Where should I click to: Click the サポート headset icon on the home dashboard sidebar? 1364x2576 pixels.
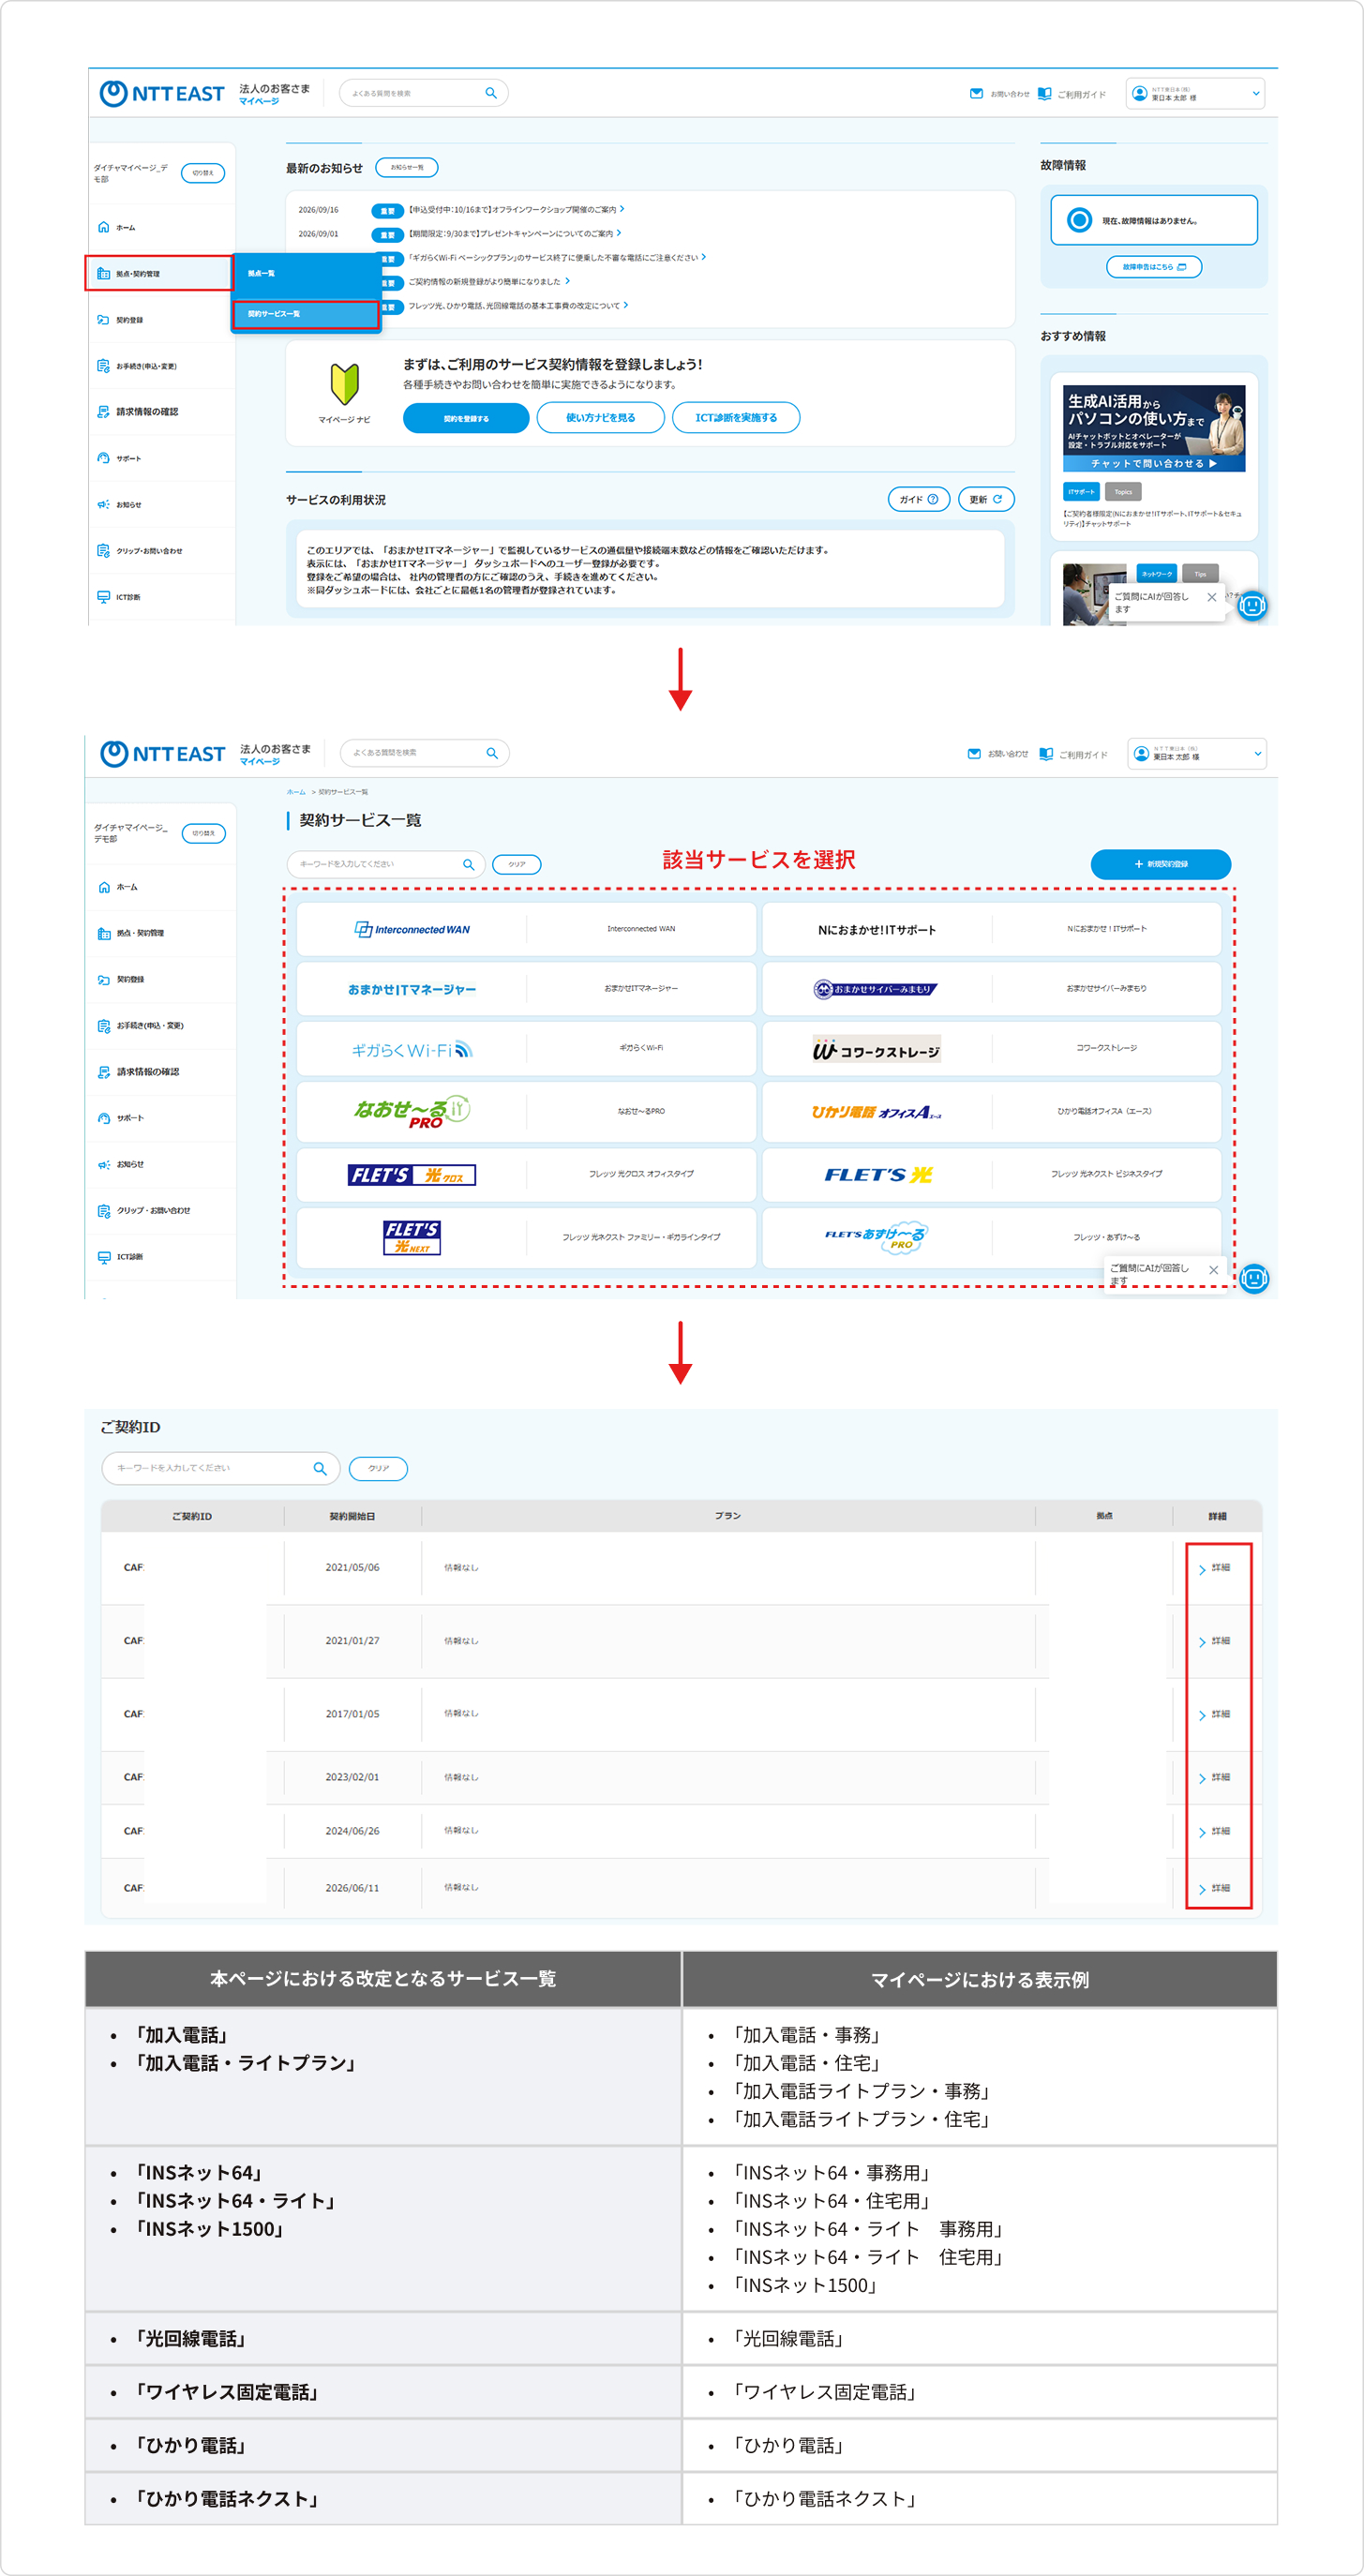coord(103,458)
